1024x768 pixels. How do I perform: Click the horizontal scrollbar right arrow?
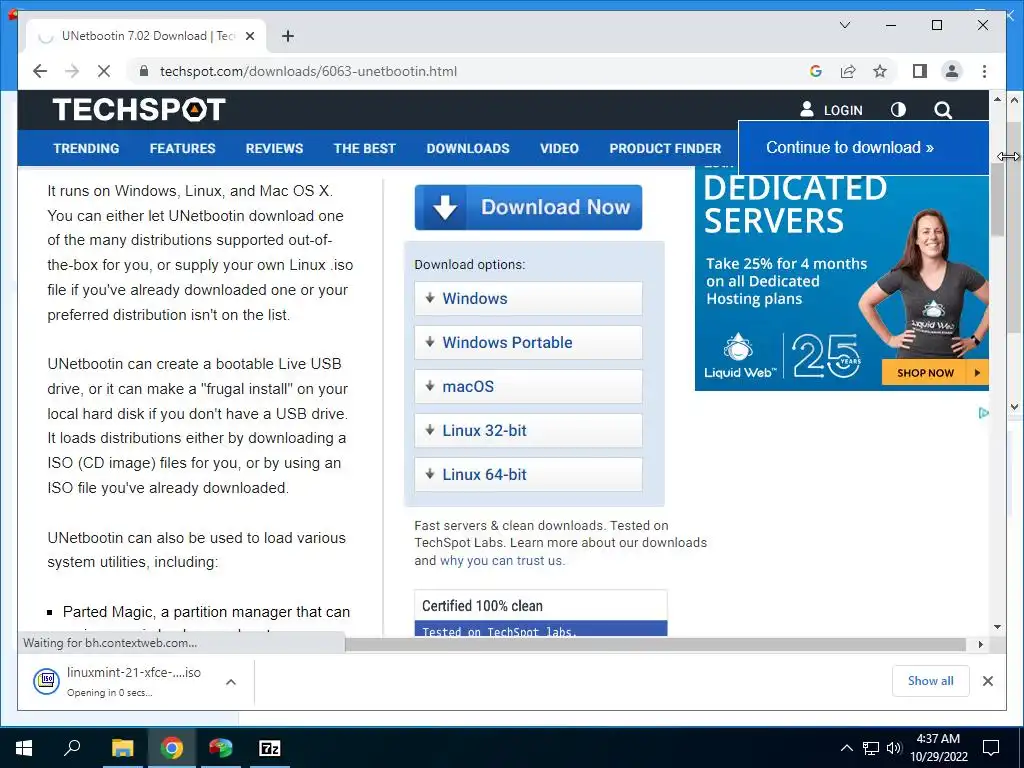coord(981,644)
